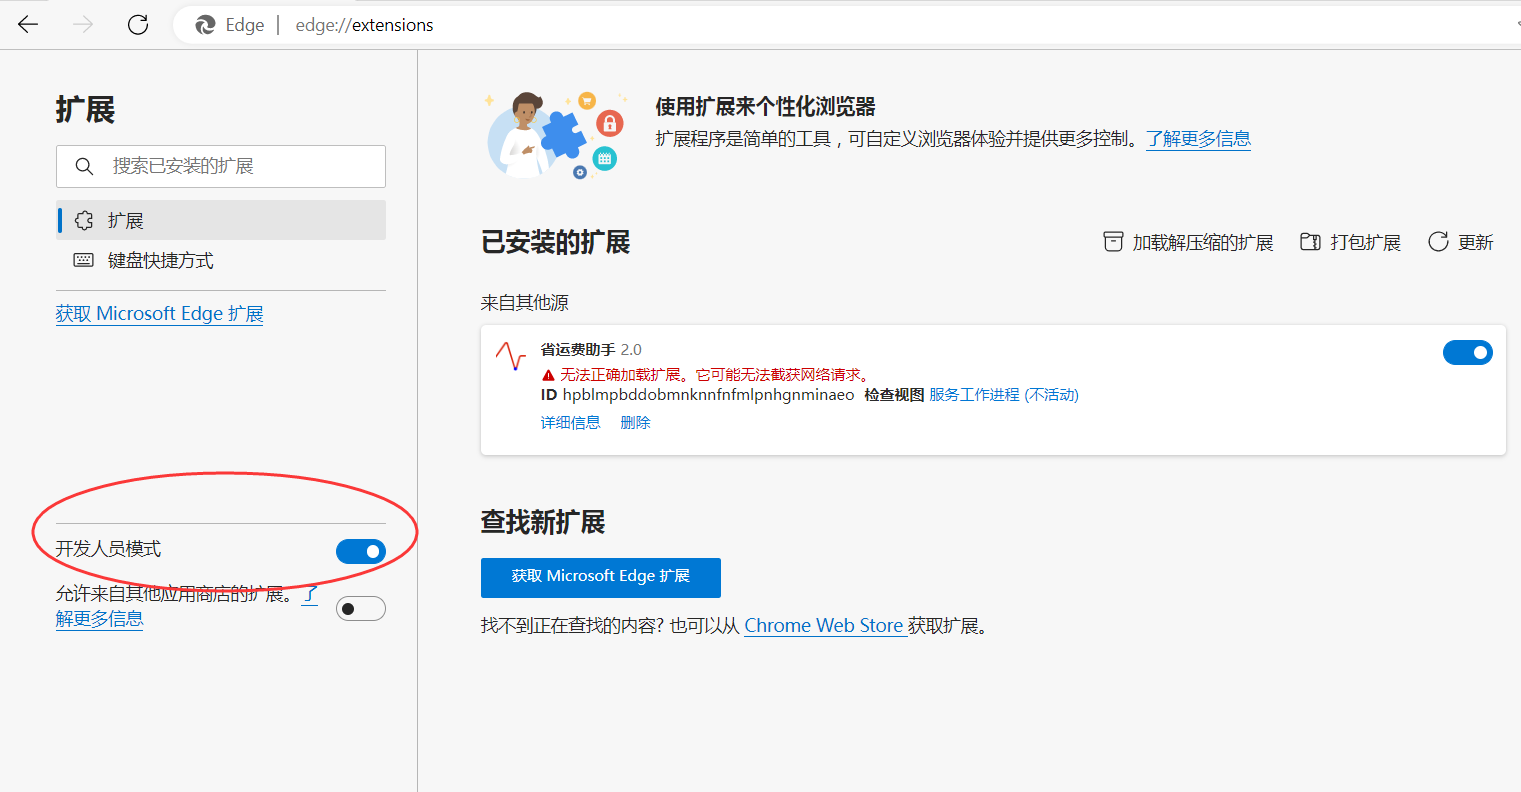Image resolution: width=1521 pixels, height=792 pixels.
Task: Click the extension ID hpblmpbddobmnknnfnfmlpnhgnminaeo text
Action: coord(708,395)
